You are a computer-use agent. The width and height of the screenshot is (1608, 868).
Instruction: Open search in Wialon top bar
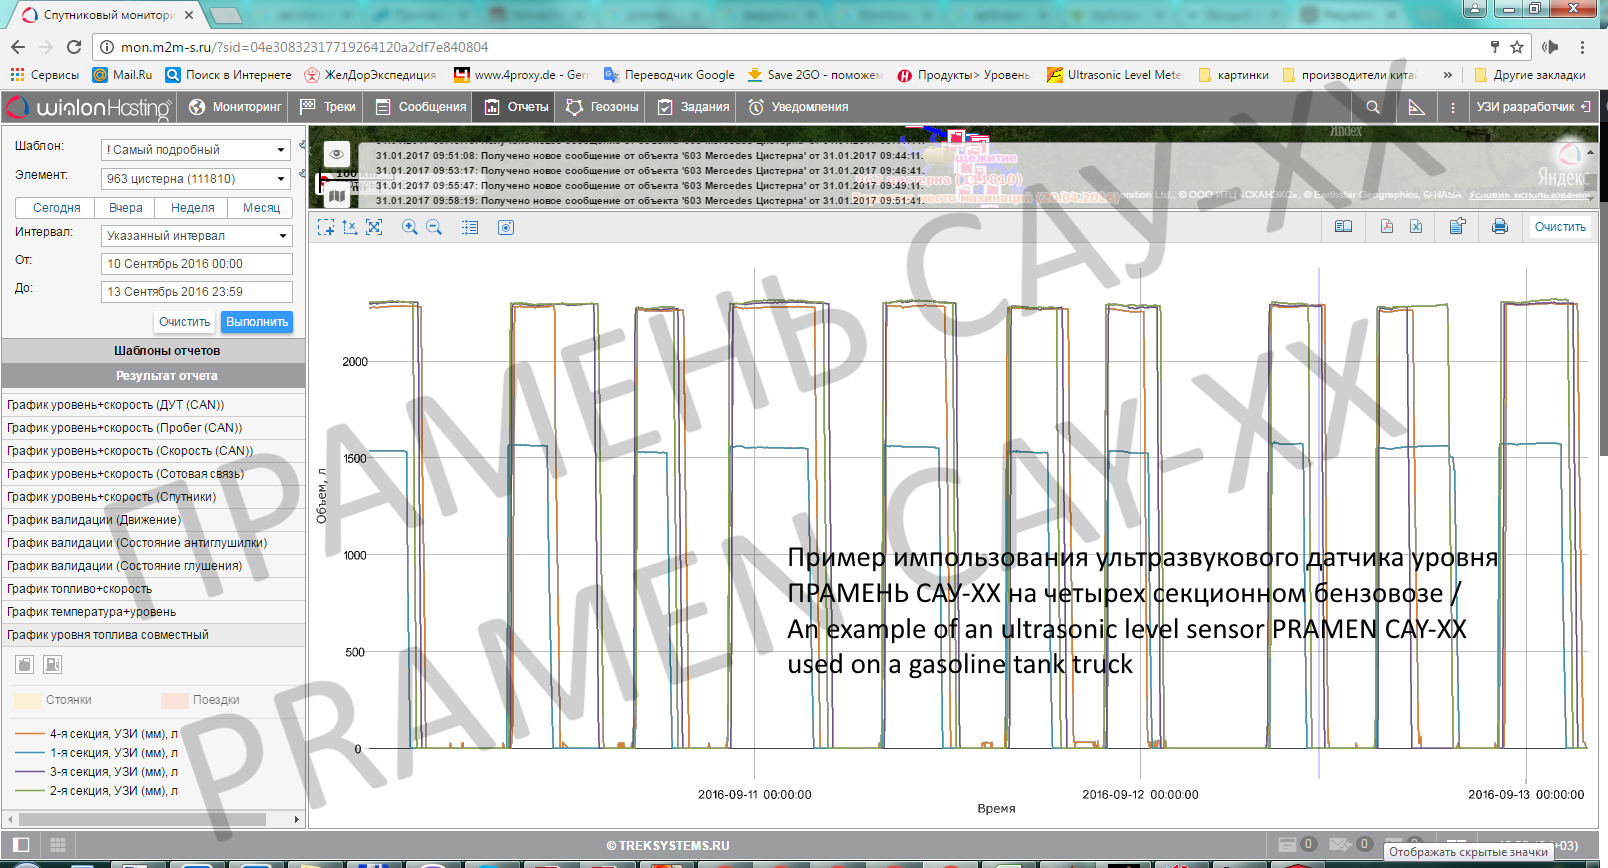pos(1372,107)
